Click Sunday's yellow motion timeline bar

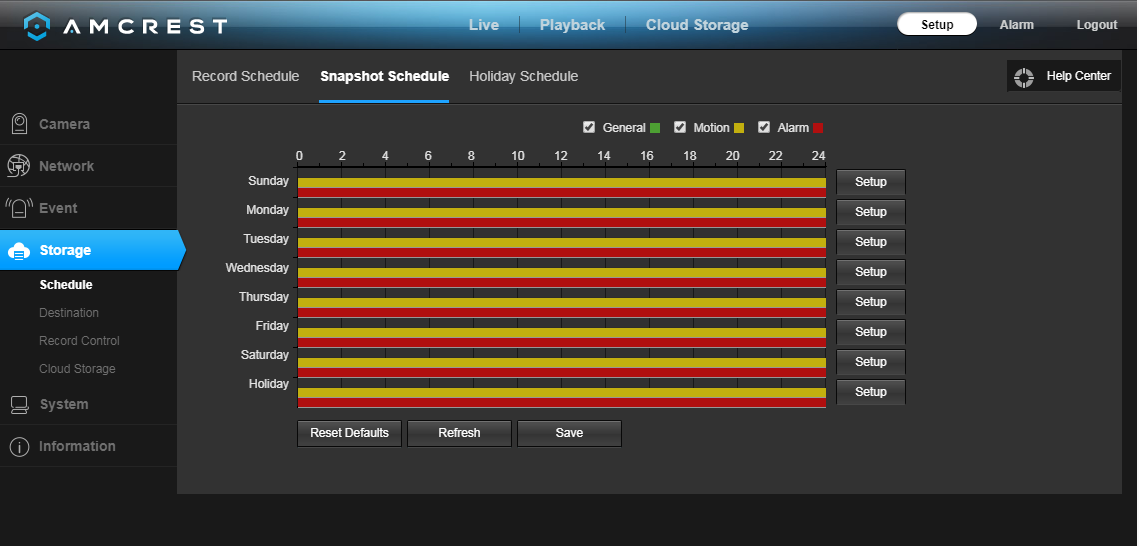pos(562,183)
